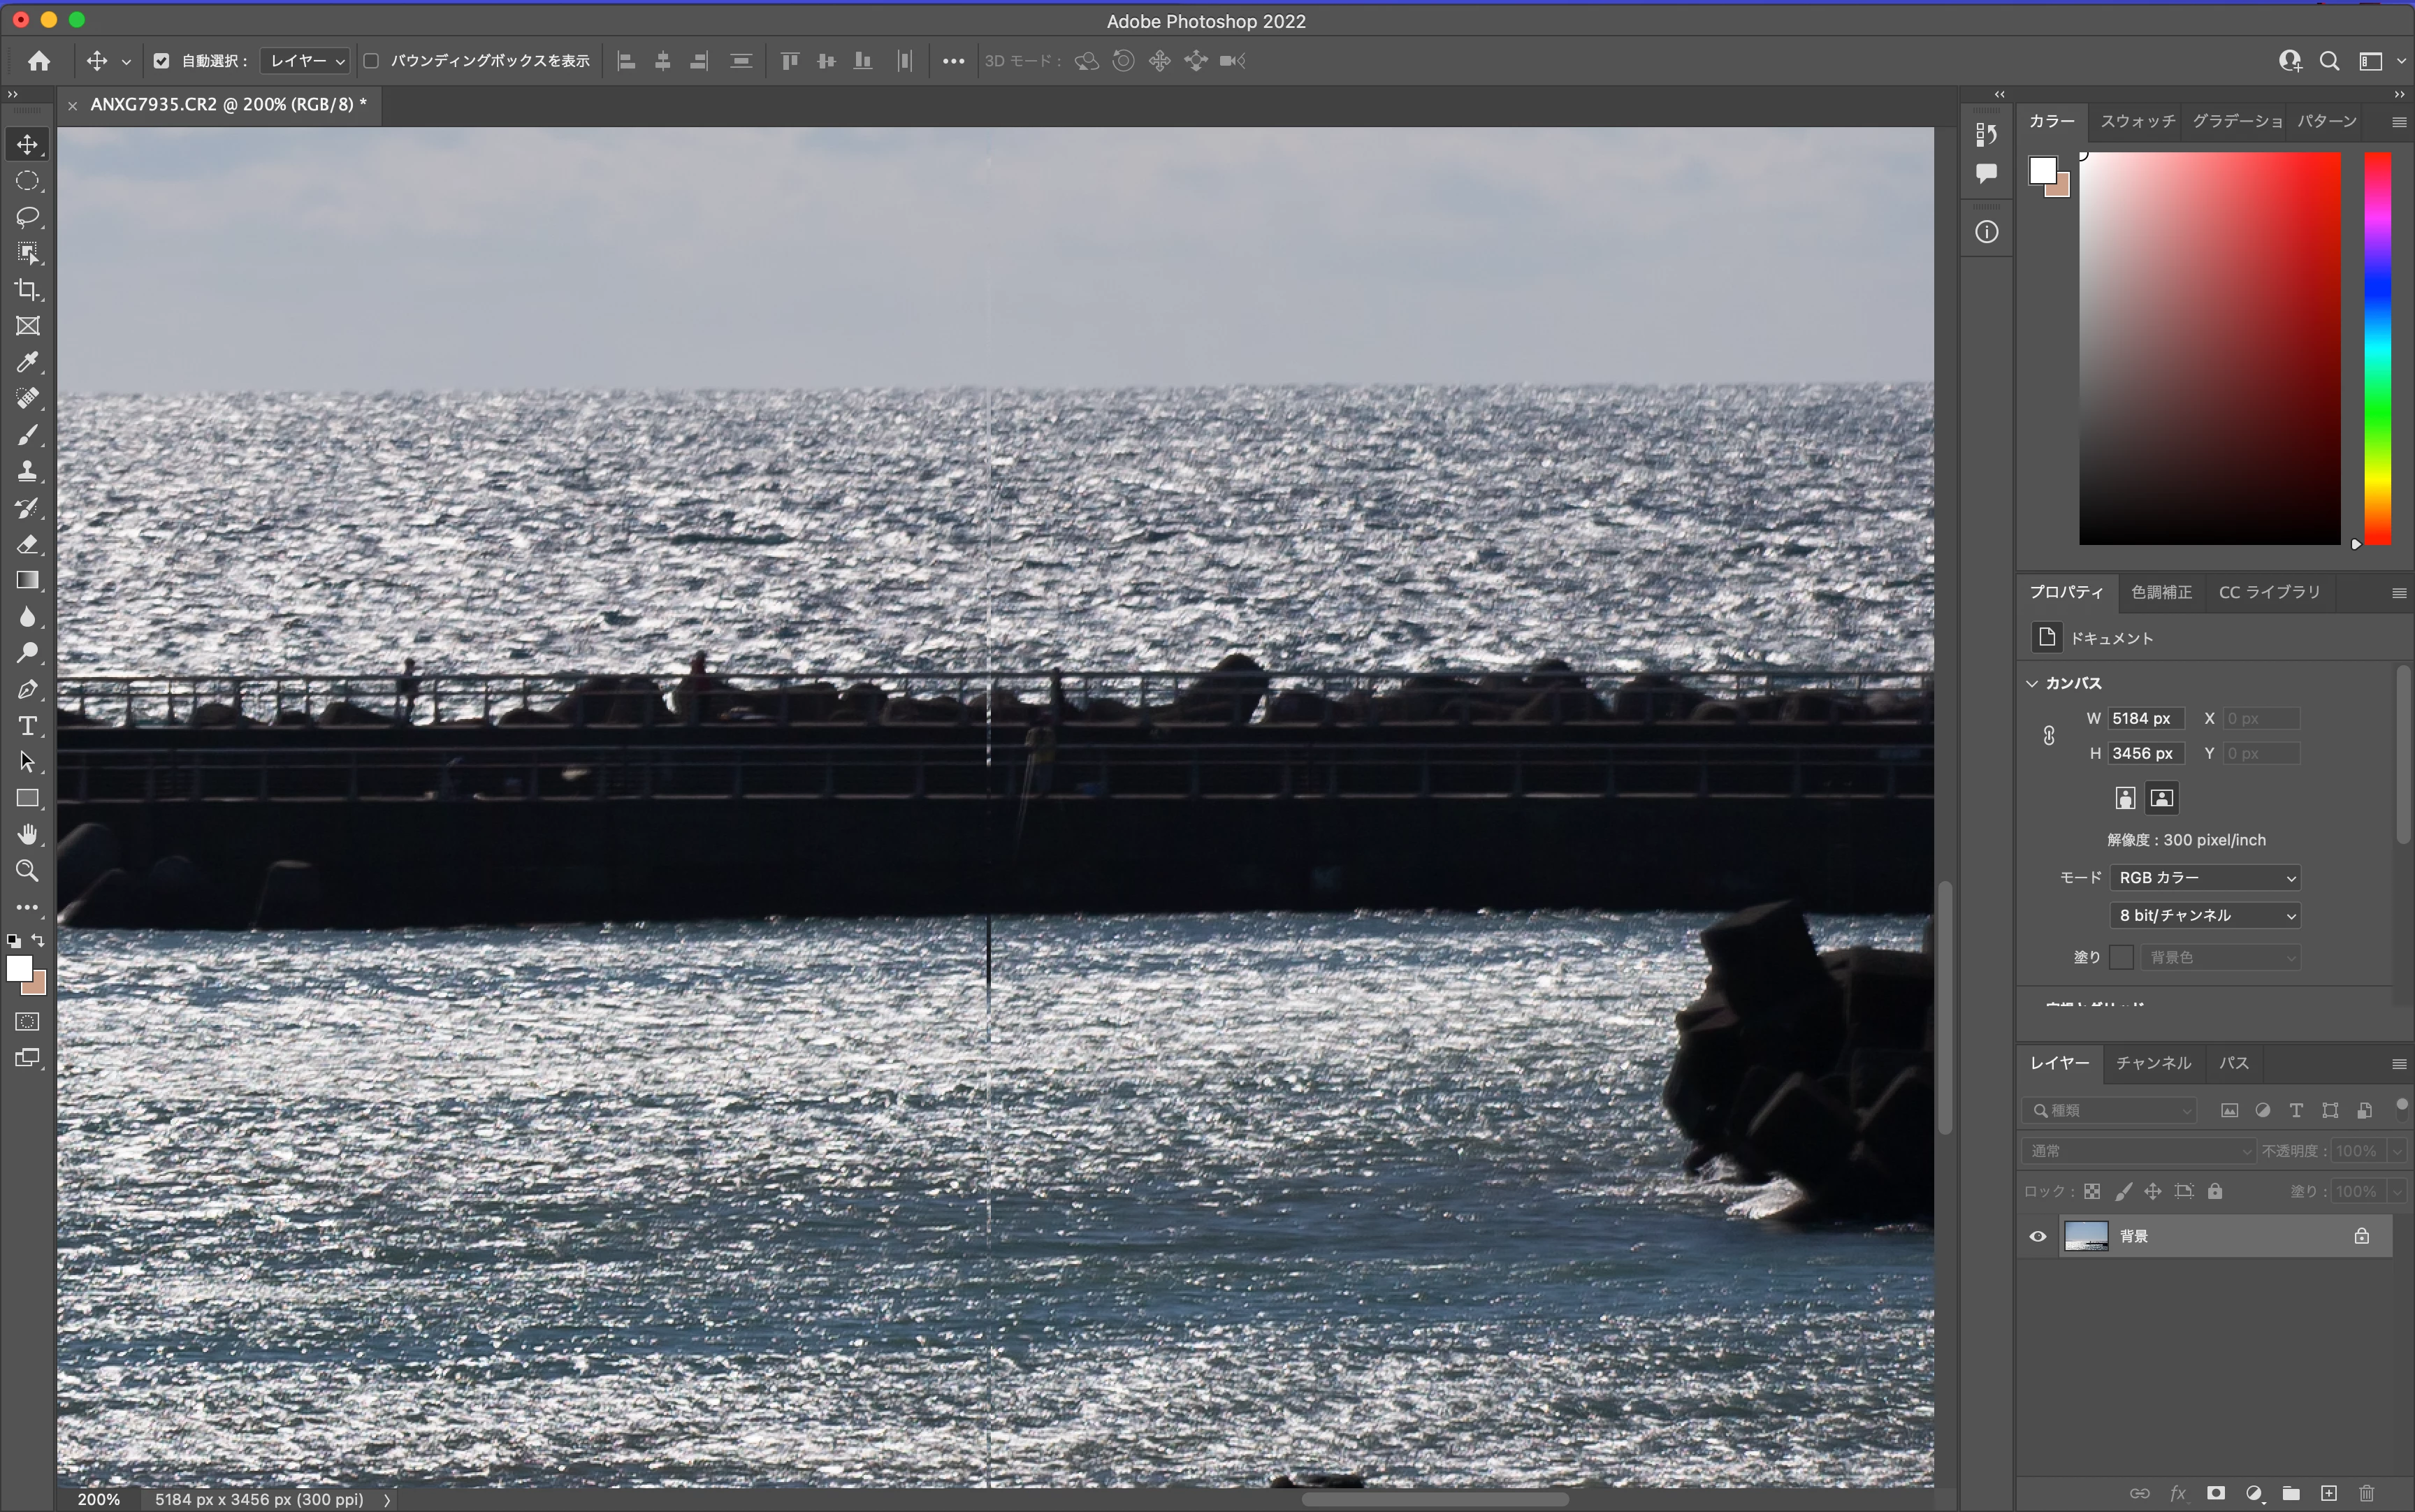Uncheck the 自動選択 checkbox
Viewport: 2415px width, 1512px height.
coord(161,61)
